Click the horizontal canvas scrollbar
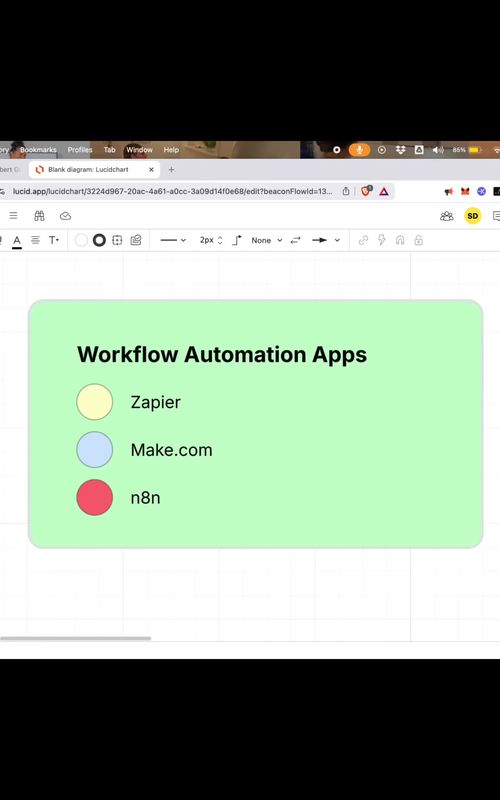 tap(76, 638)
